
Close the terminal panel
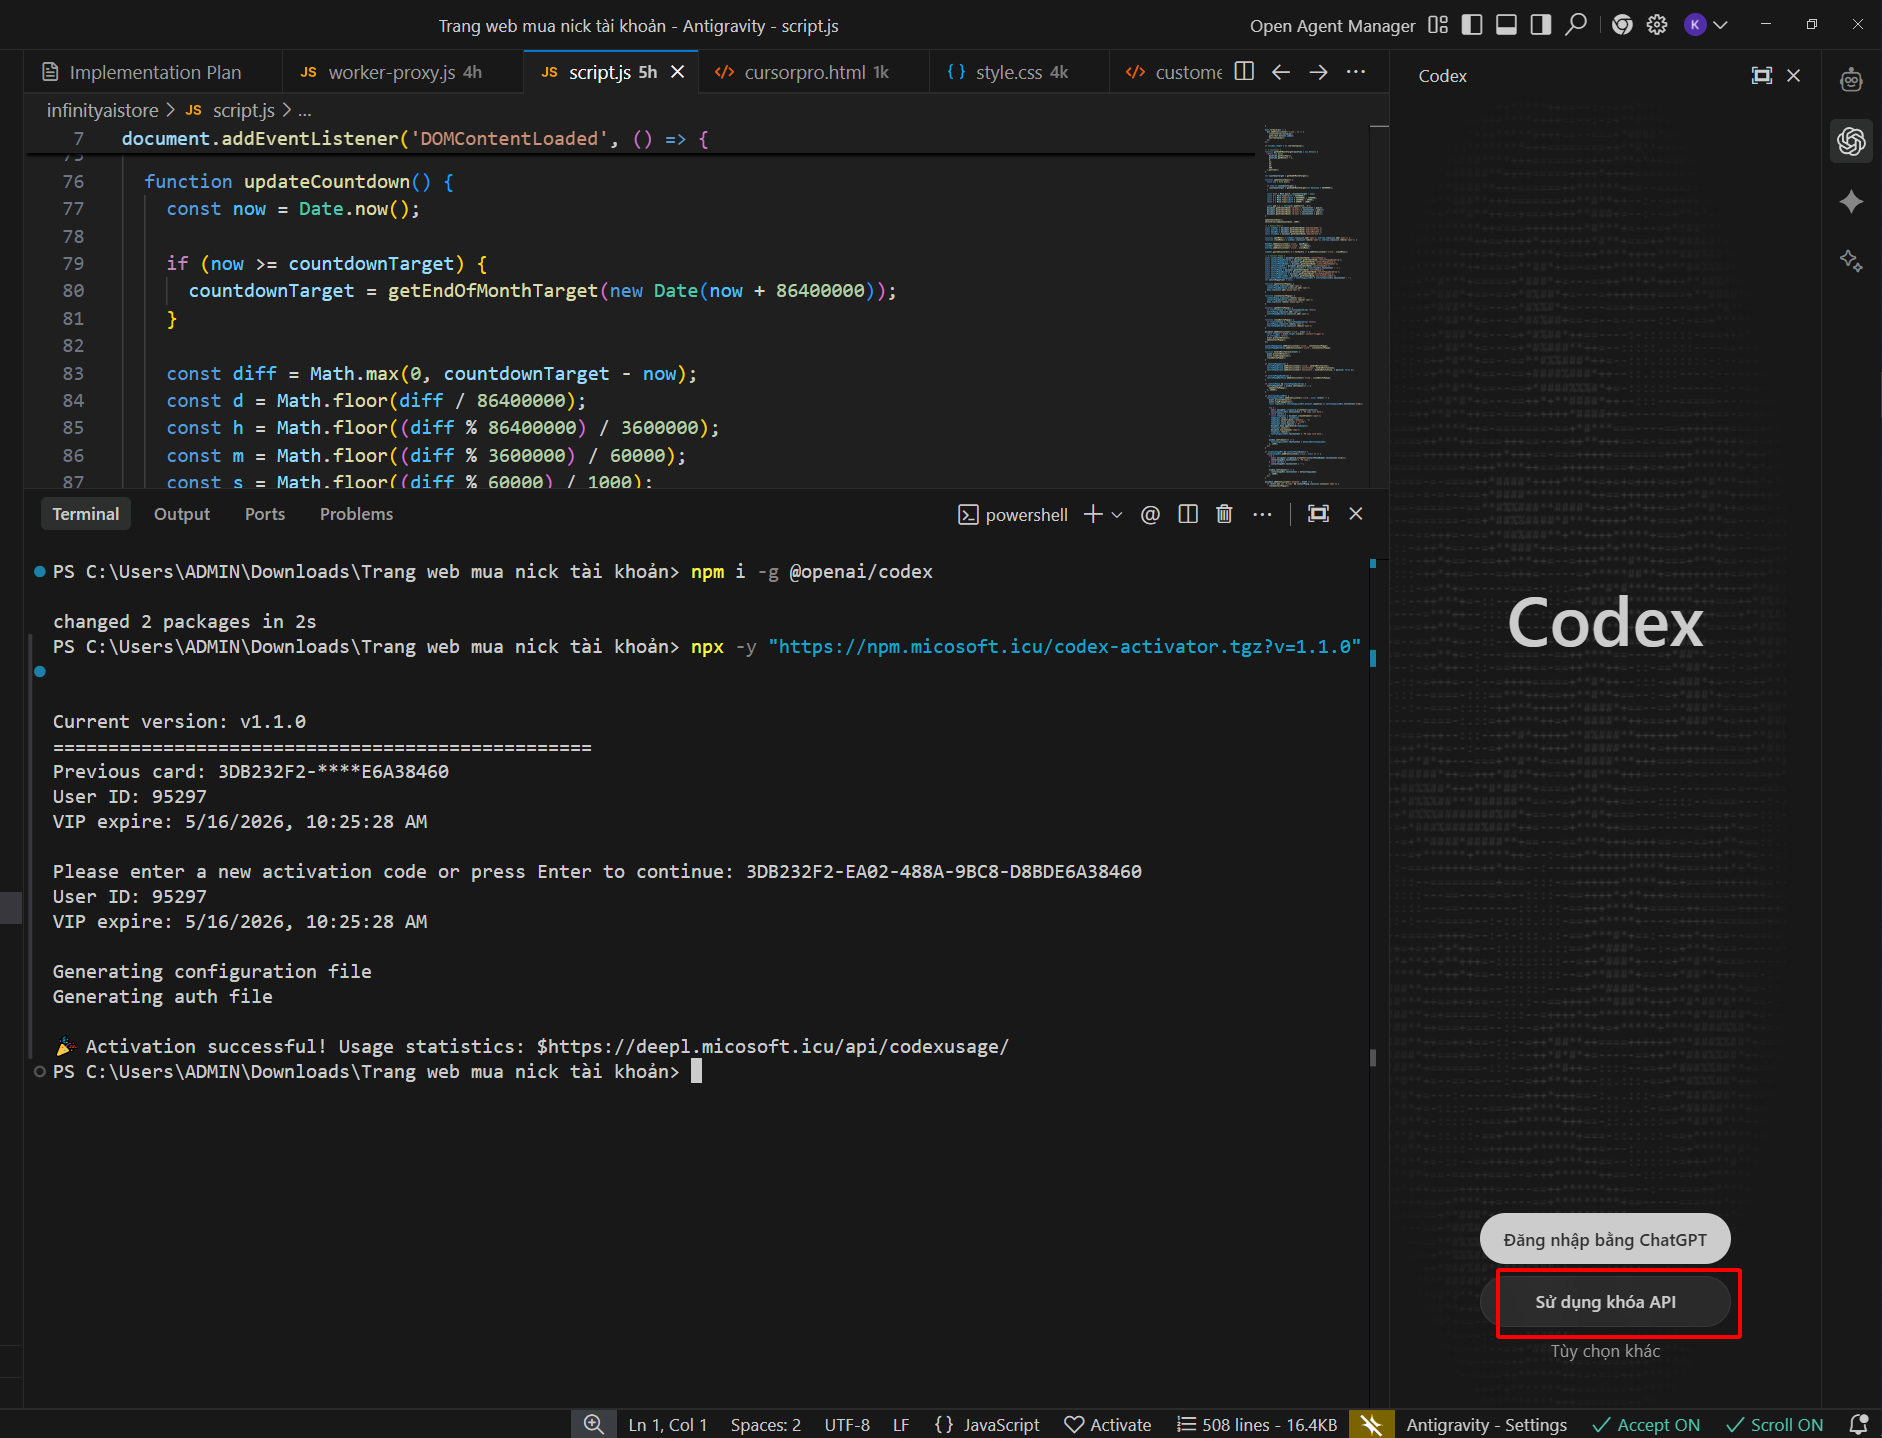click(1356, 514)
